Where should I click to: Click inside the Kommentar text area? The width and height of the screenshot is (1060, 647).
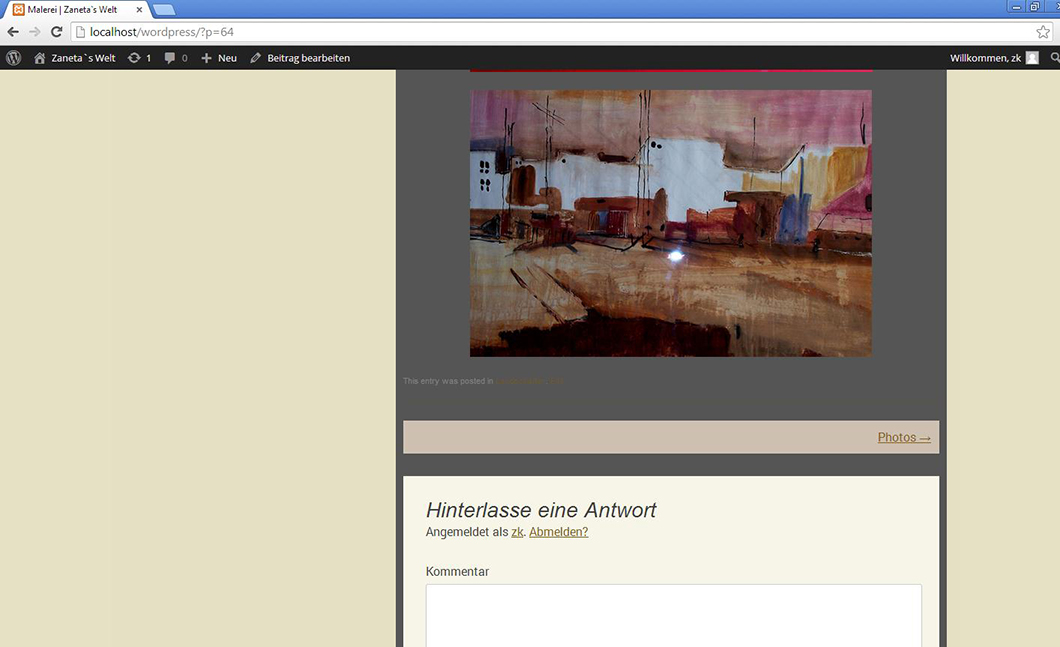(x=673, y=615)
